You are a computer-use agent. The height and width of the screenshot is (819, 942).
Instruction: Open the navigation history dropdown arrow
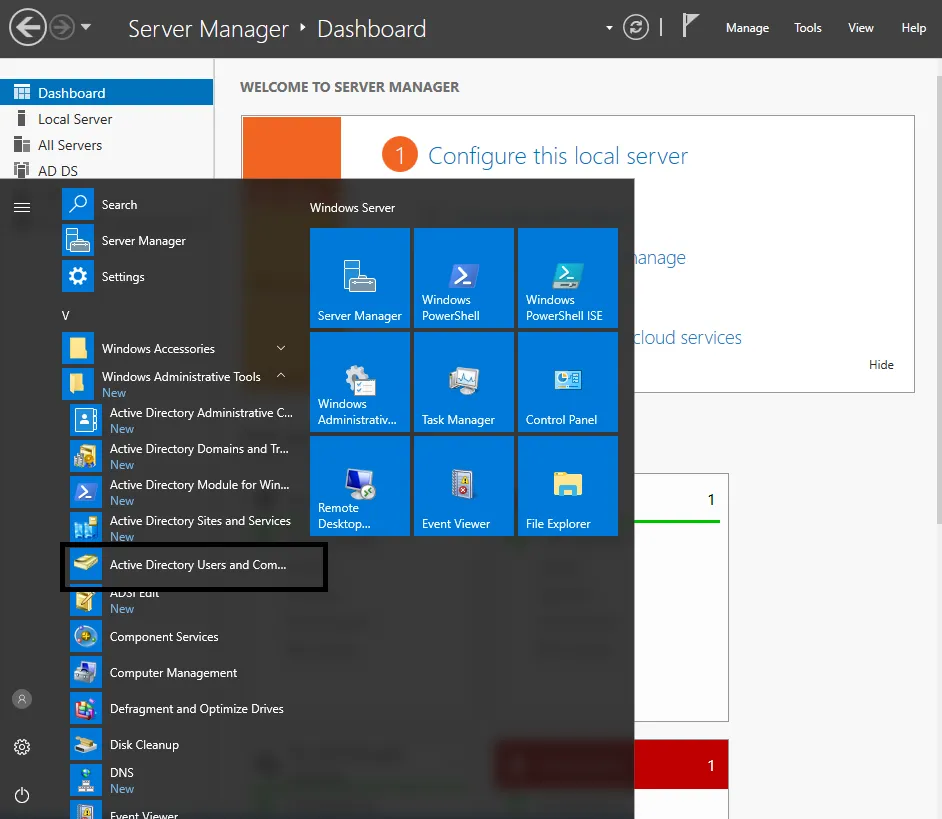[x=86, y=27]
